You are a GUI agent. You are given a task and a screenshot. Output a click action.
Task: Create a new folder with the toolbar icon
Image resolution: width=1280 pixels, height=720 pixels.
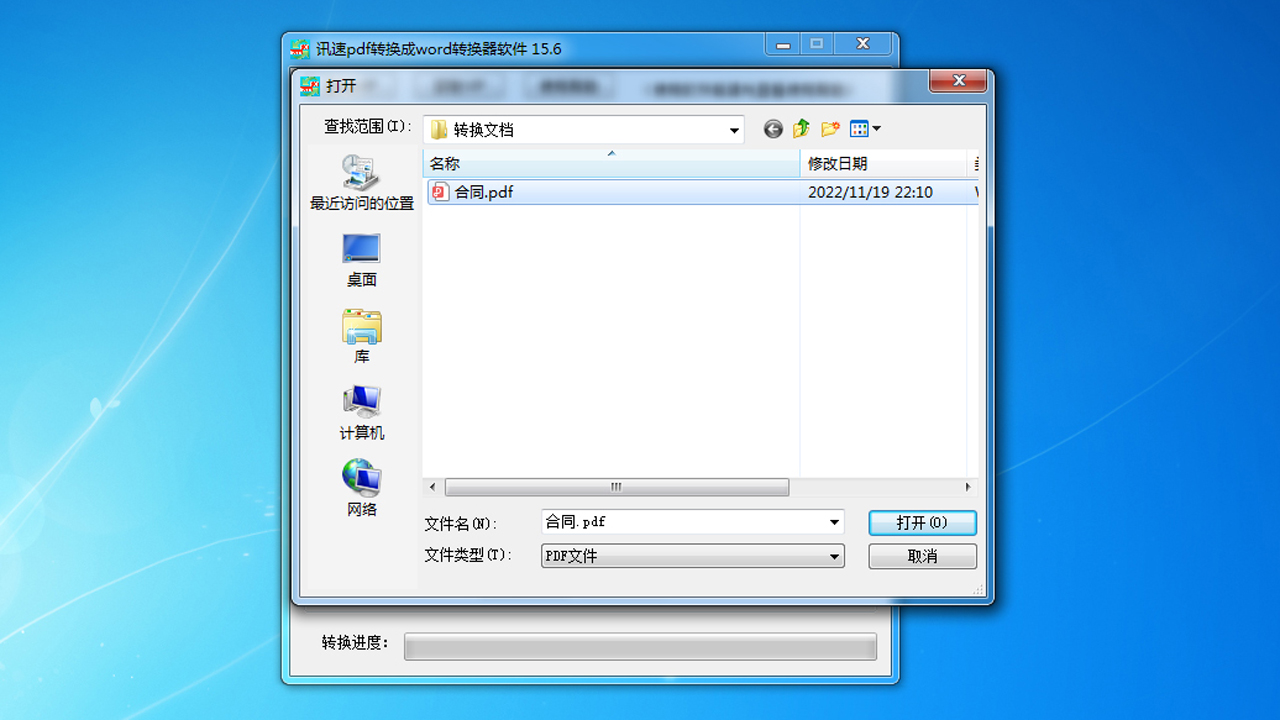pyautogui.click(x=830, y=129)
